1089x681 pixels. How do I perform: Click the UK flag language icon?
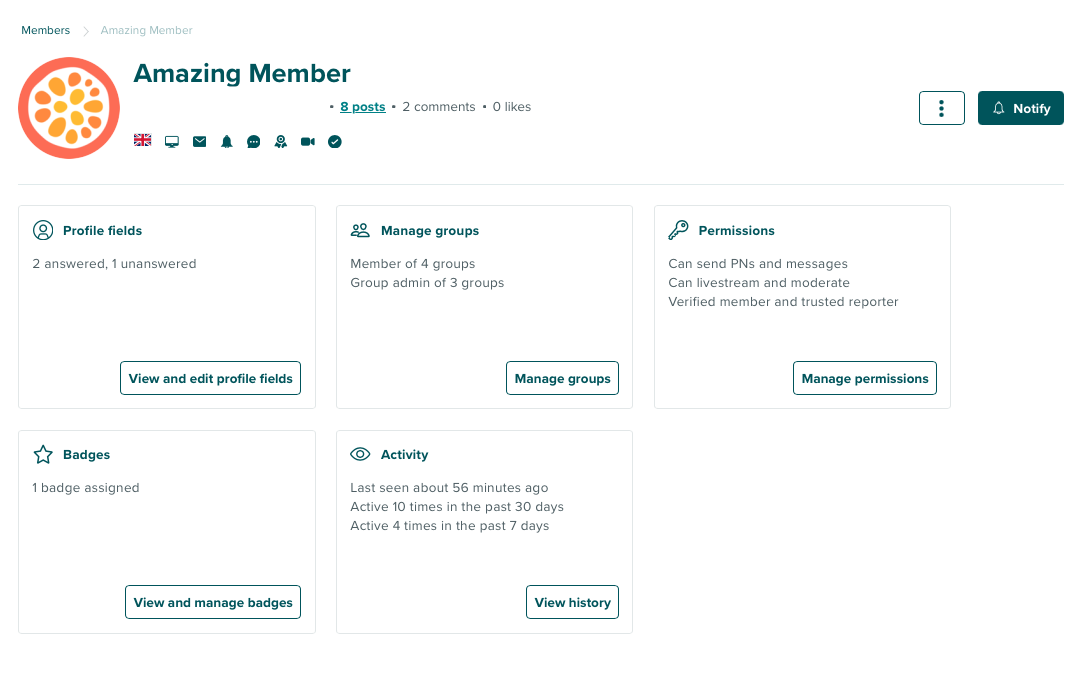pos(142,141)
